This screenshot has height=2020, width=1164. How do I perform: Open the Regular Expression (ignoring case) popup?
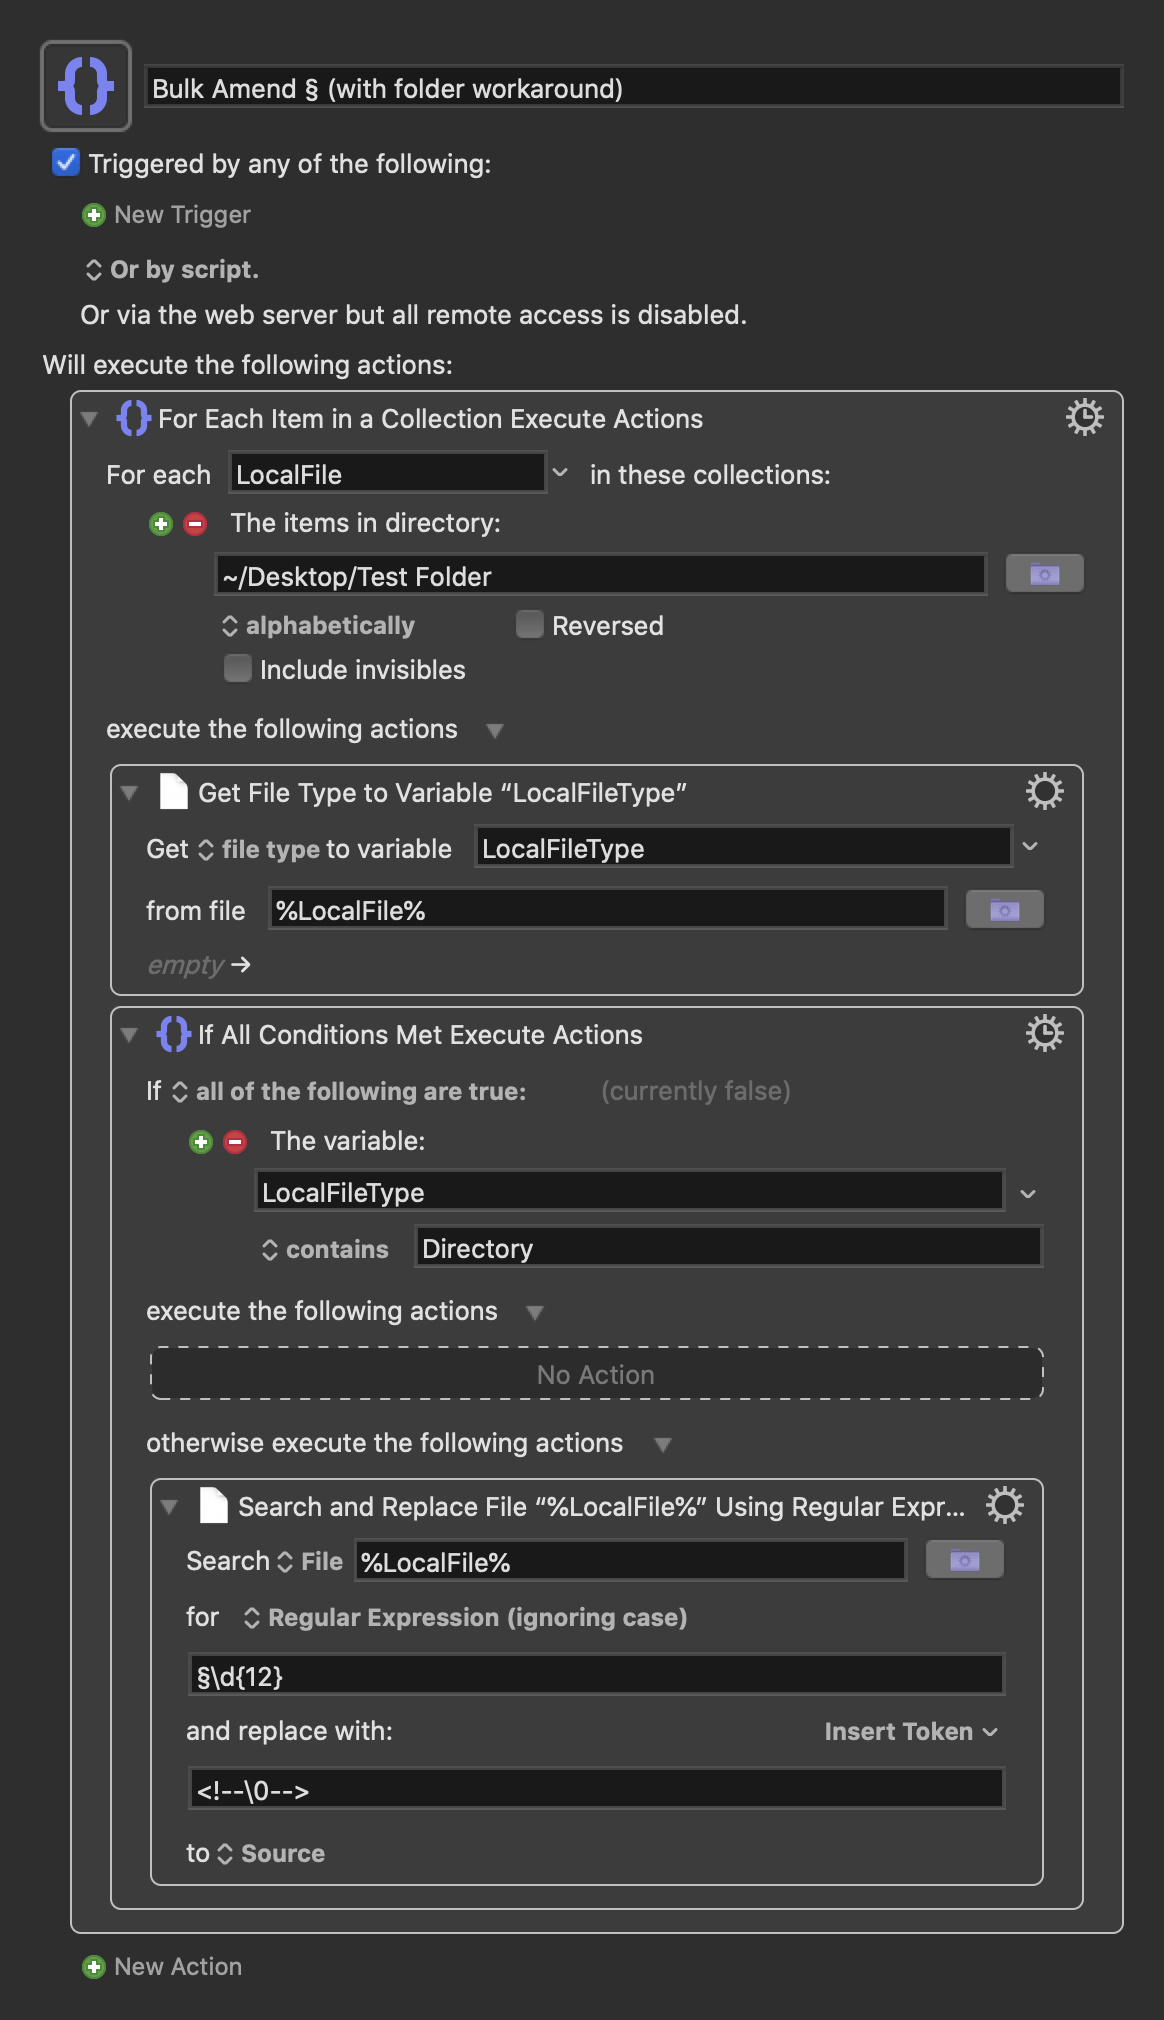[466, 1618]
